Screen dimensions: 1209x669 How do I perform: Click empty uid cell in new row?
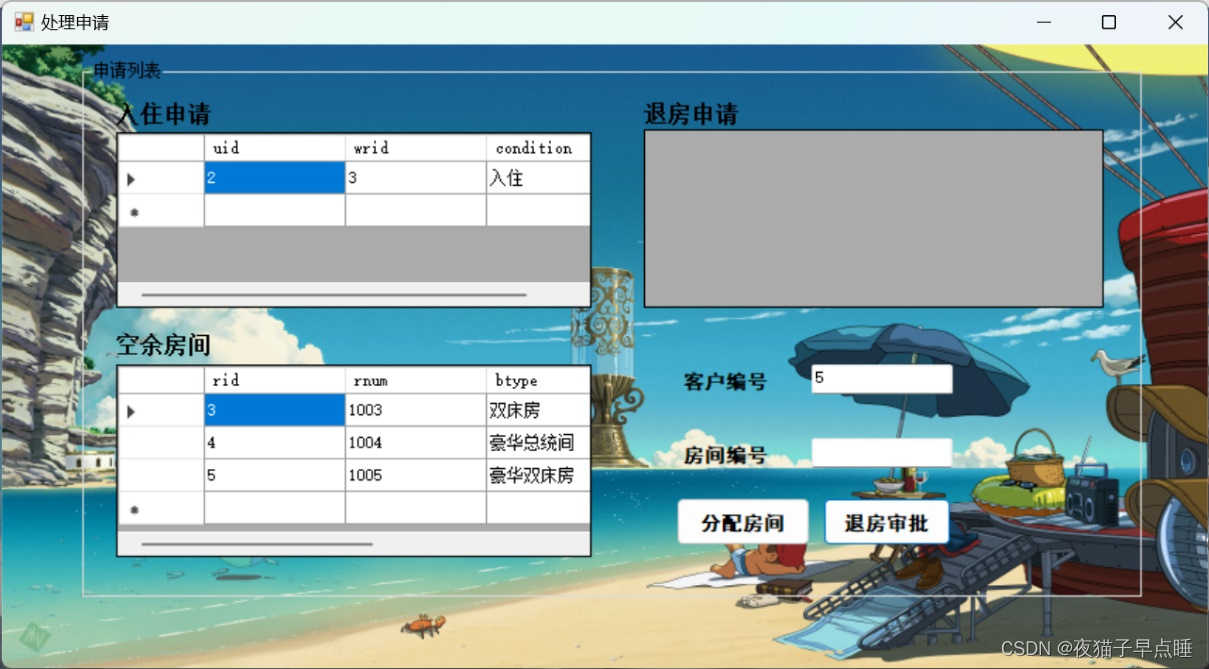[275, 211]
